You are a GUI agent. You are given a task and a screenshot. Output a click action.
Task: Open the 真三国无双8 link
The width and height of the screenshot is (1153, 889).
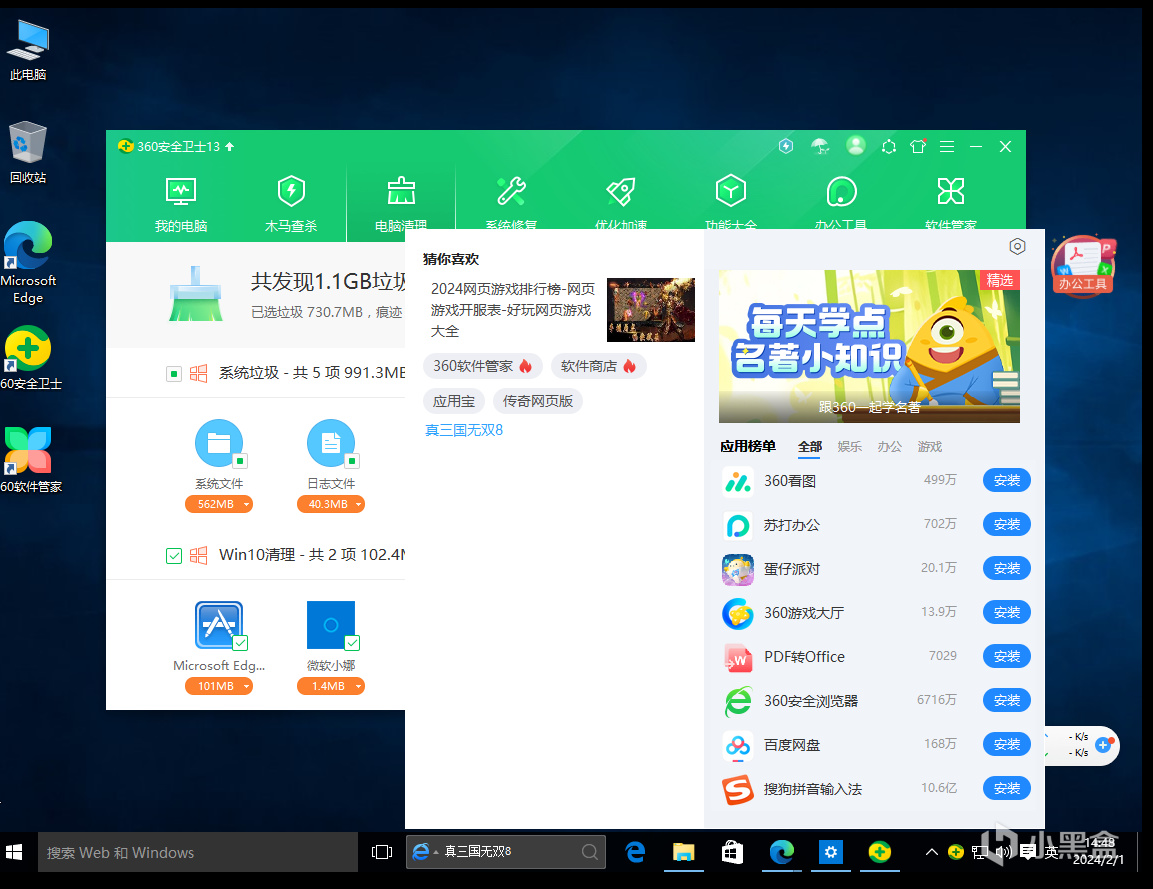tap(464, 430)
